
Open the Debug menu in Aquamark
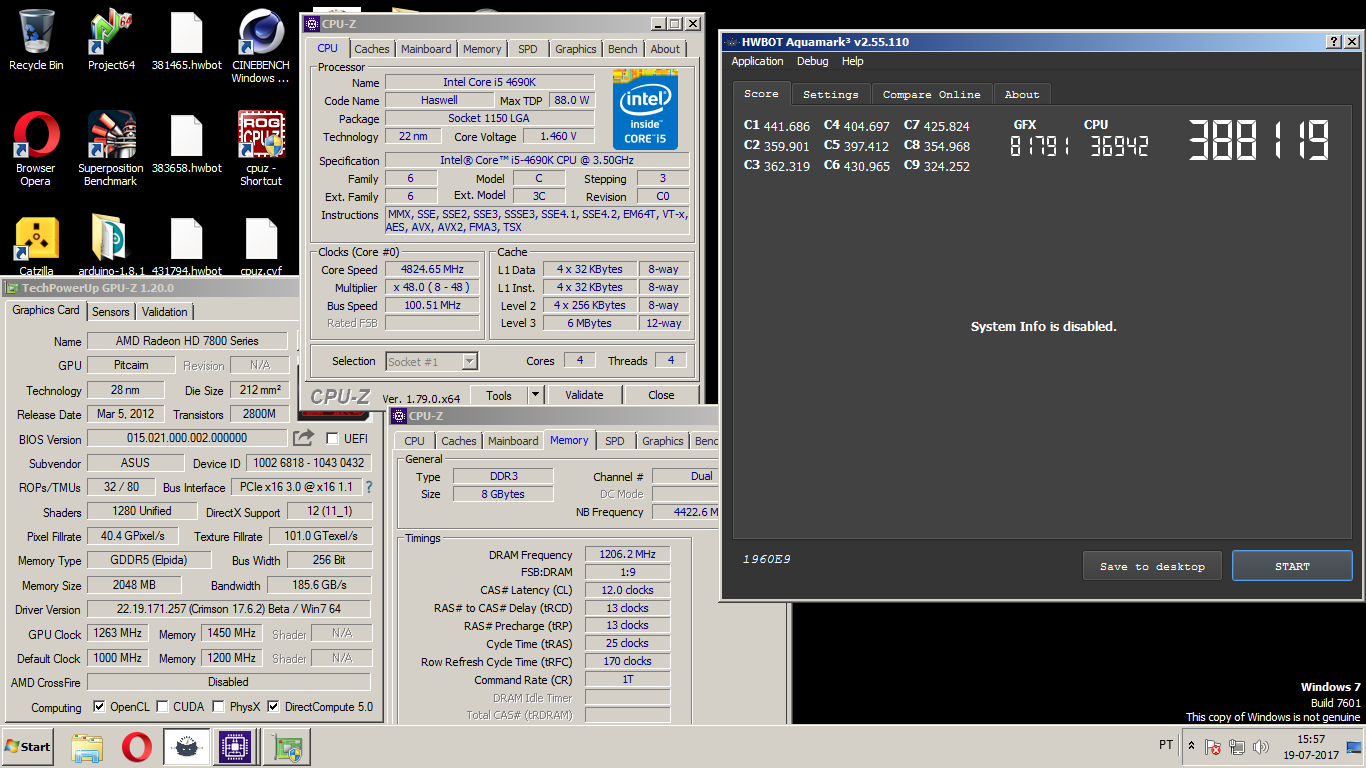tap(812, 61)
